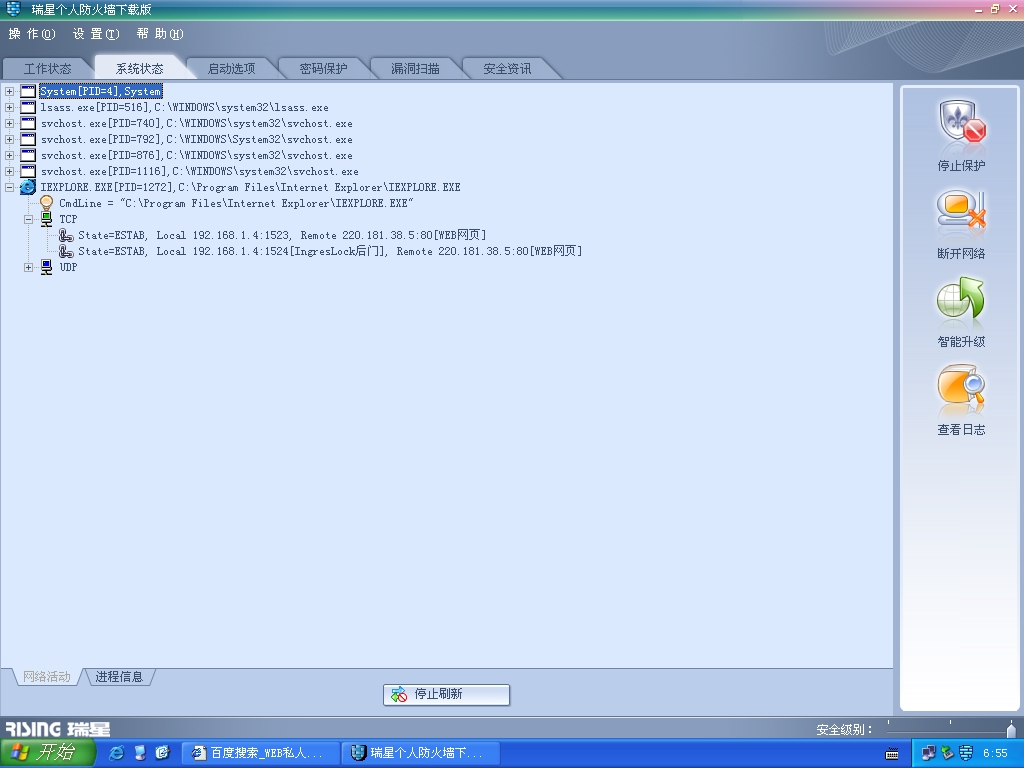The width and height of the screenshot is (1024, 768).
Task: Select the 网络活动 bottom tab
Action: (x=46, y=677)
